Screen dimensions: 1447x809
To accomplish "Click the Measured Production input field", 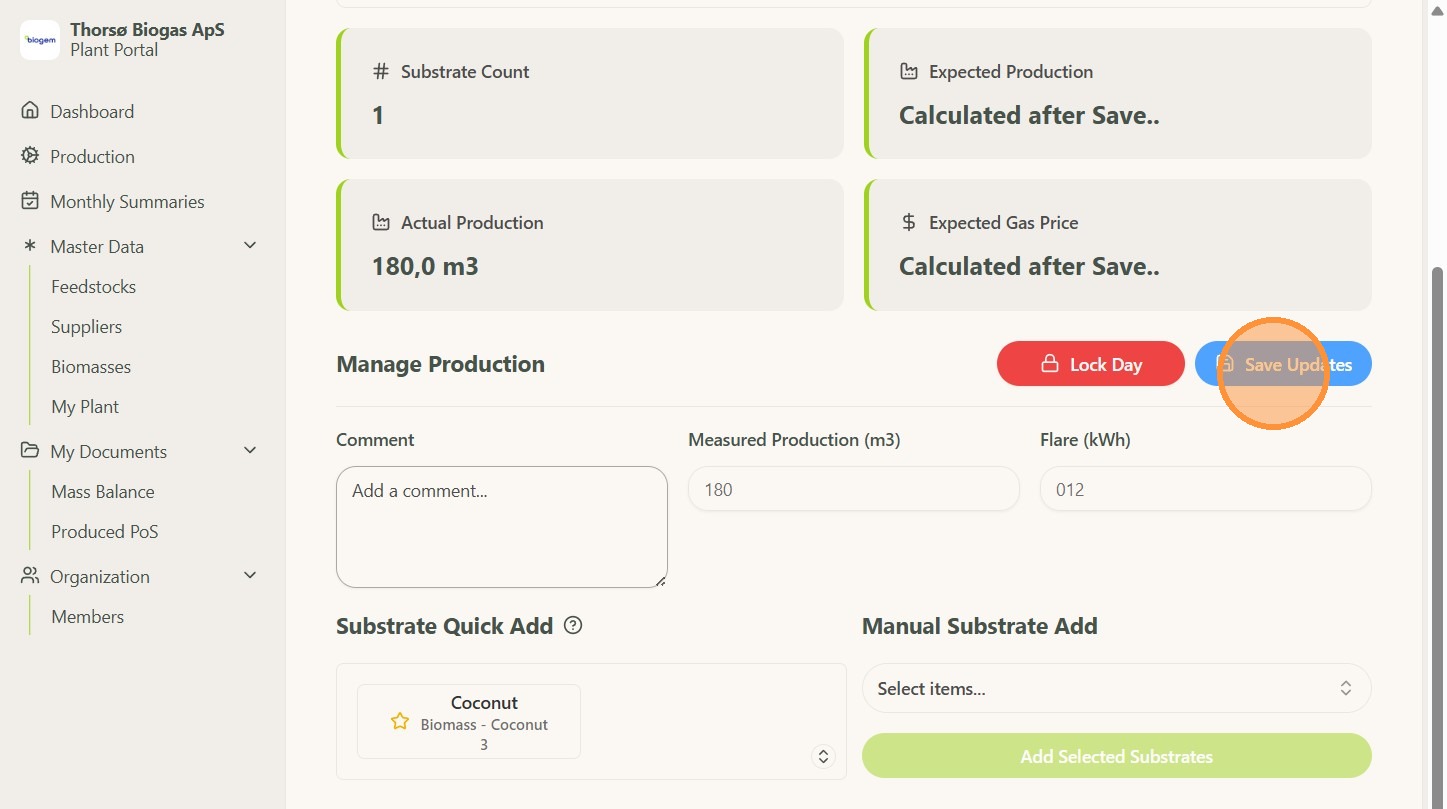I will tap(853, 490).
